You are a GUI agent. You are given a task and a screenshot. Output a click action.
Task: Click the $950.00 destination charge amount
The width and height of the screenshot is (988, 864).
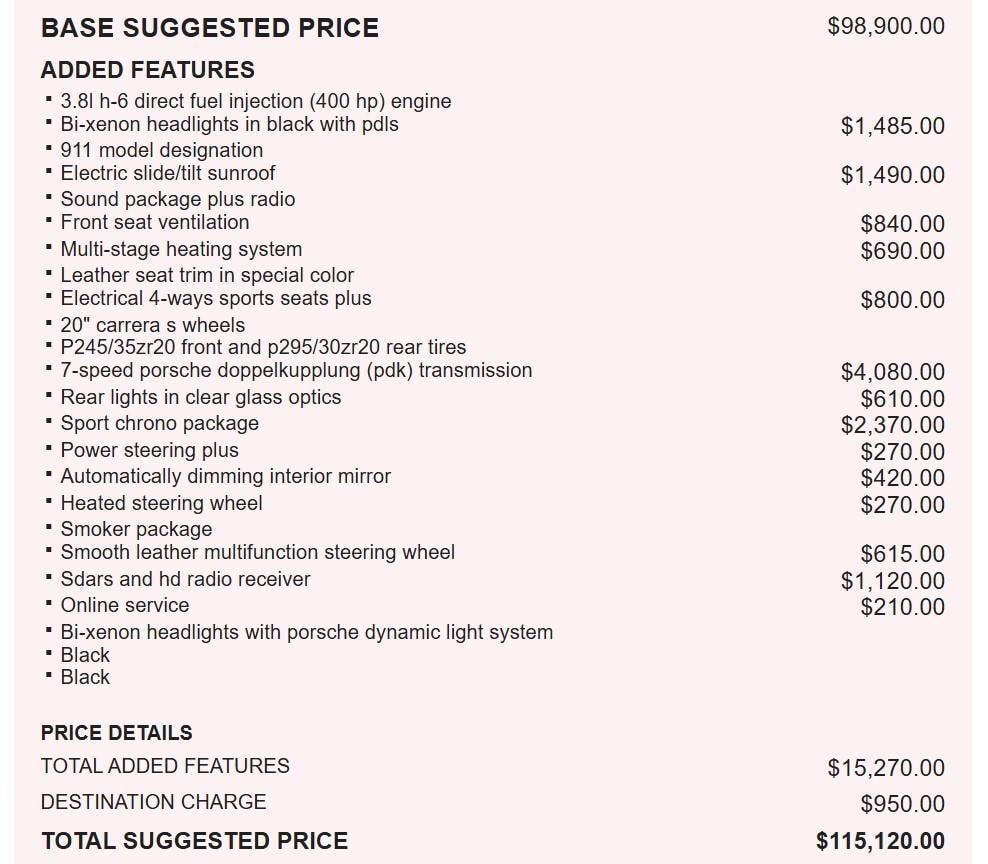tap(902, 804)
